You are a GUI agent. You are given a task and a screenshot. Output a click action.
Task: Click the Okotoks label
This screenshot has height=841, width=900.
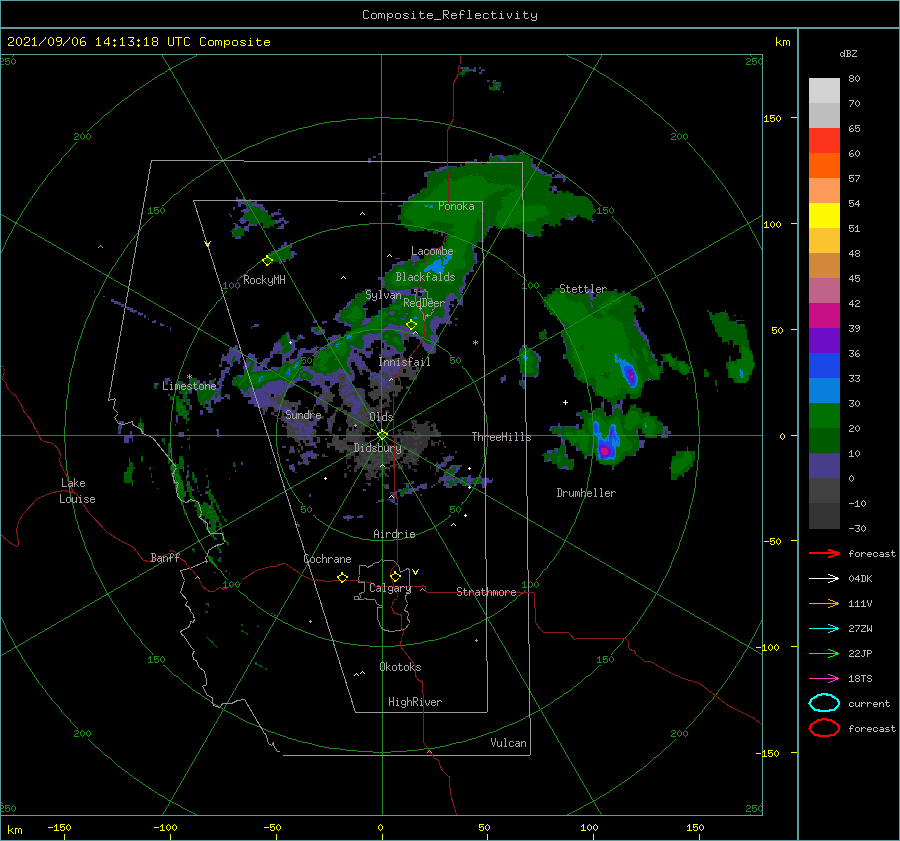tap(400, 667)
